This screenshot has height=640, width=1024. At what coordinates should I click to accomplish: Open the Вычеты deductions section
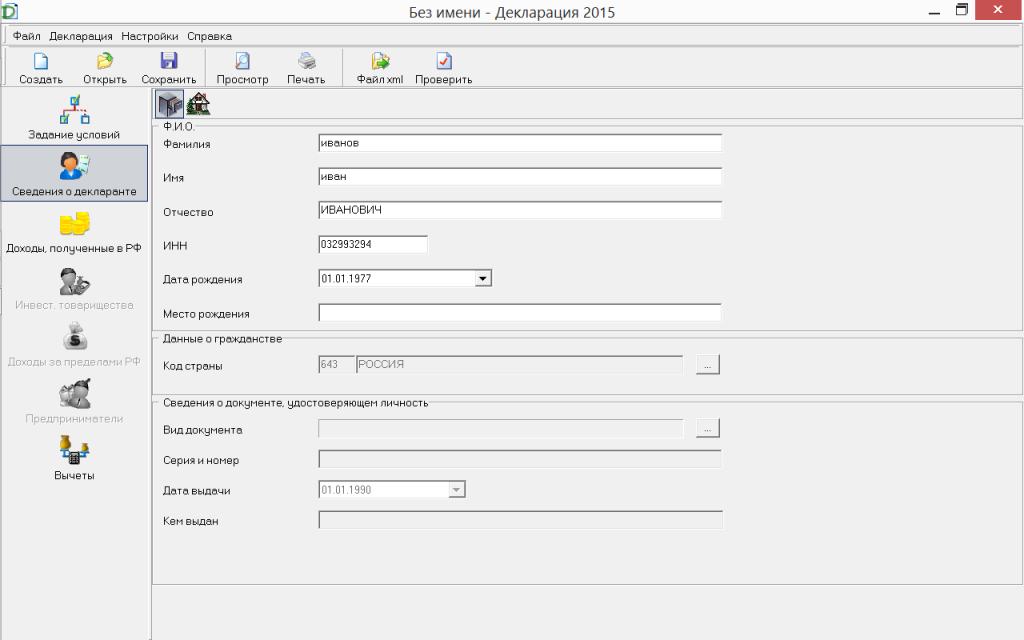74,459
